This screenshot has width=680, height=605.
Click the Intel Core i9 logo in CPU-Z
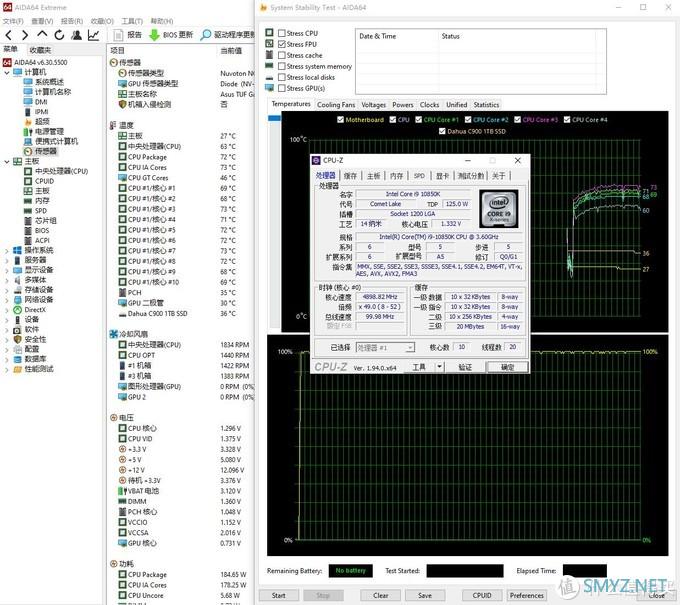click(x=498, y=209)
